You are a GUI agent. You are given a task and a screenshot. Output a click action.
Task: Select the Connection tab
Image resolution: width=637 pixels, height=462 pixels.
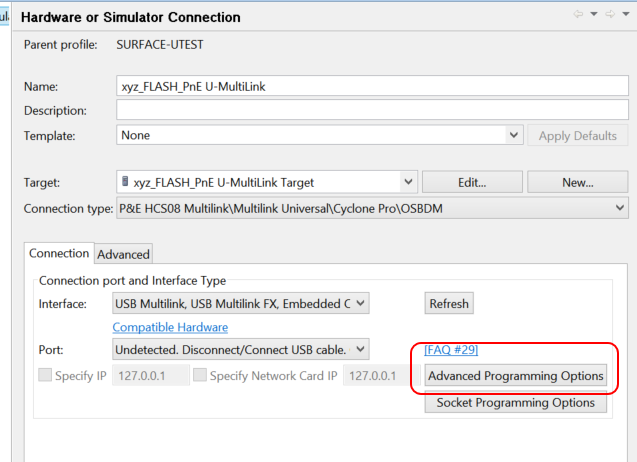point(60,254)
